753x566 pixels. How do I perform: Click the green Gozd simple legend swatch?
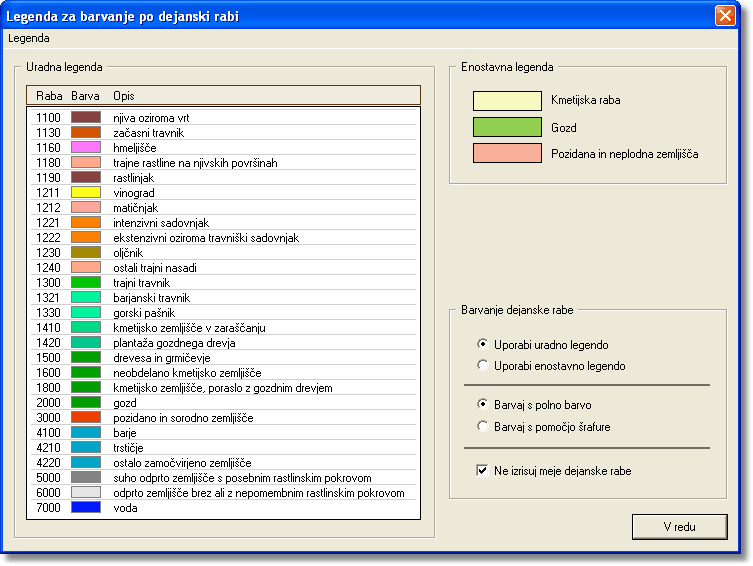coord(507,127)
